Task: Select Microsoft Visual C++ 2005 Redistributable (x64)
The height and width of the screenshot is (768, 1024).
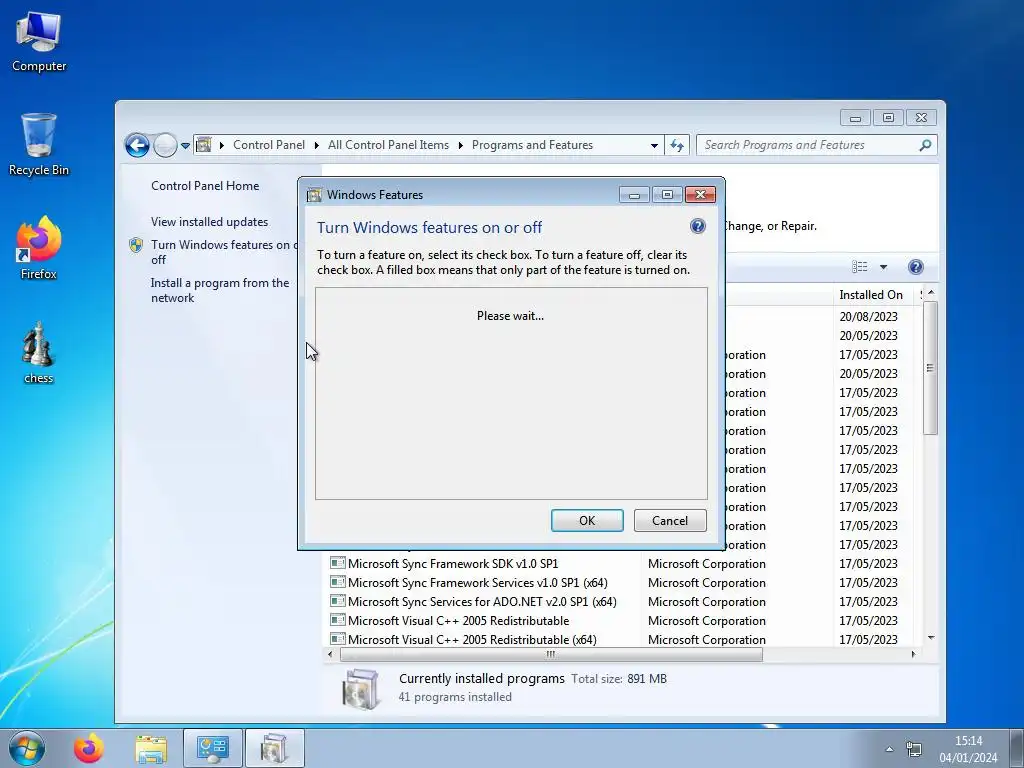Action: pos(472,639)
